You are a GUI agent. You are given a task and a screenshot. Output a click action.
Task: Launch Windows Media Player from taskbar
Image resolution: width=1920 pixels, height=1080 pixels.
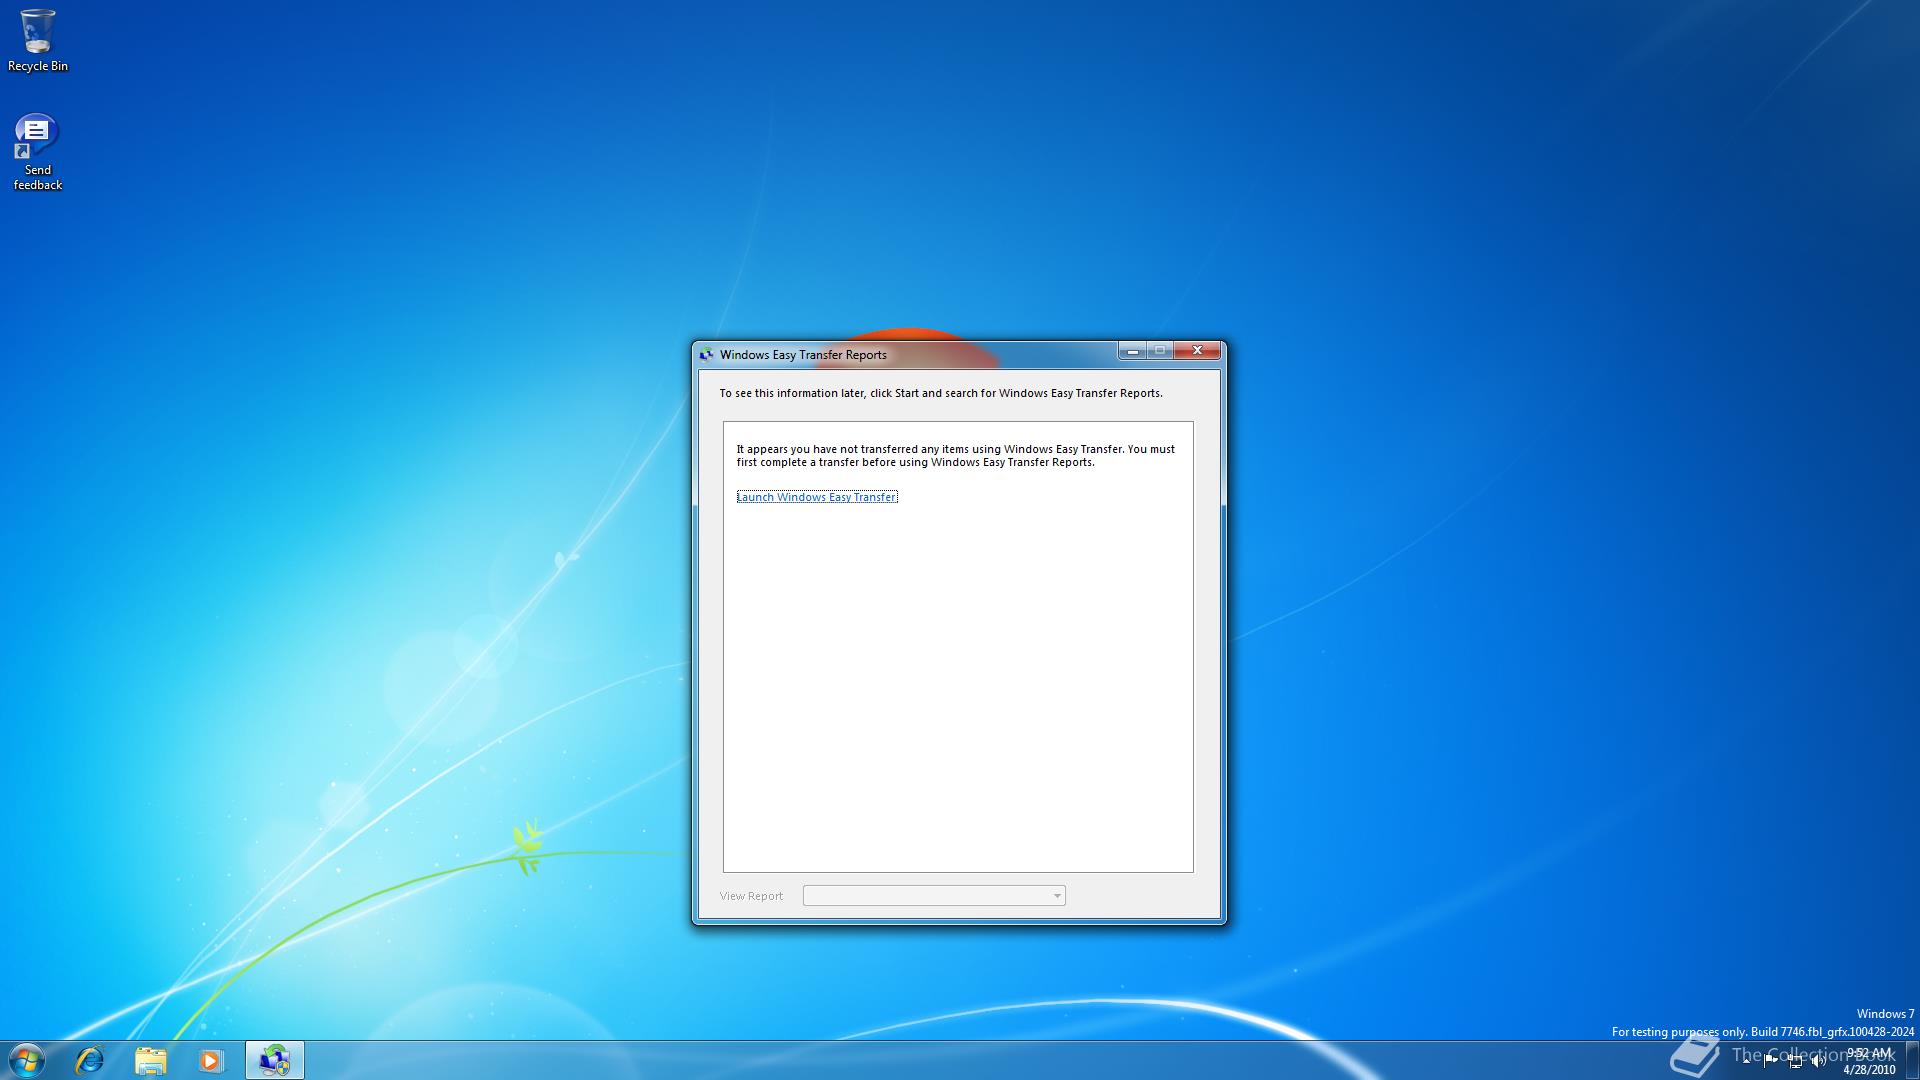pyautogui.click(x=210, y=1060)
